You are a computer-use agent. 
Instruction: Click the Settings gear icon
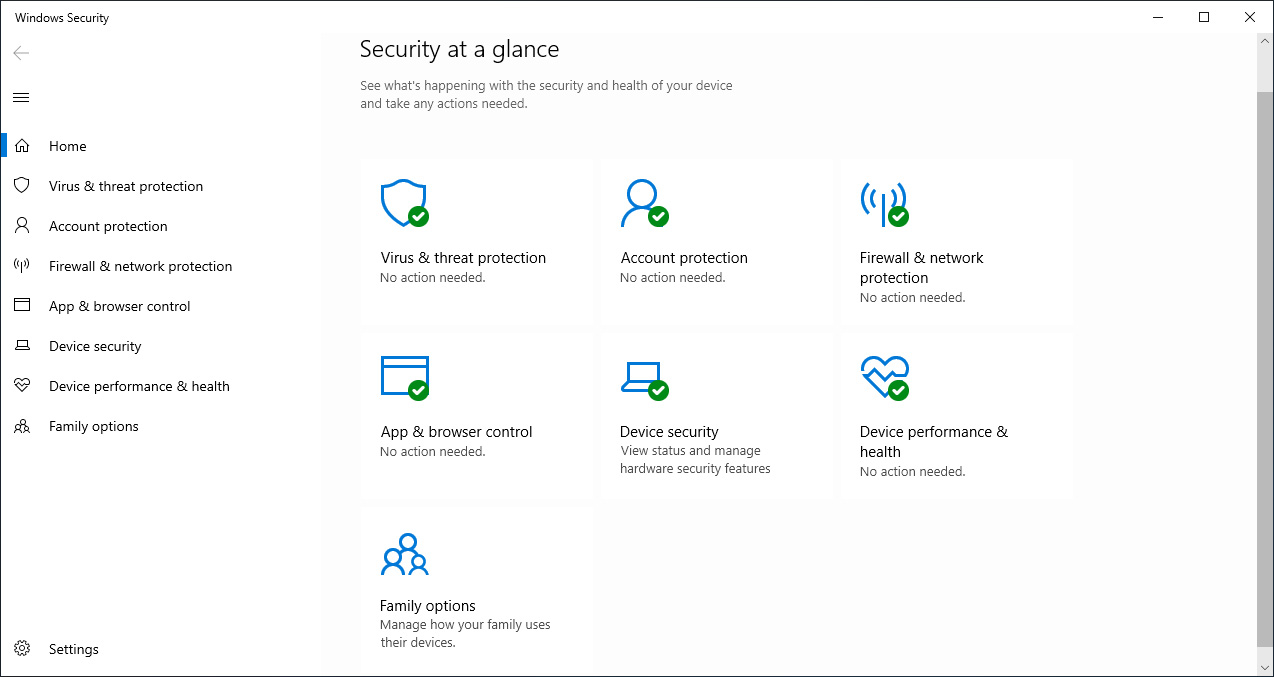click(x=22, y=649)
